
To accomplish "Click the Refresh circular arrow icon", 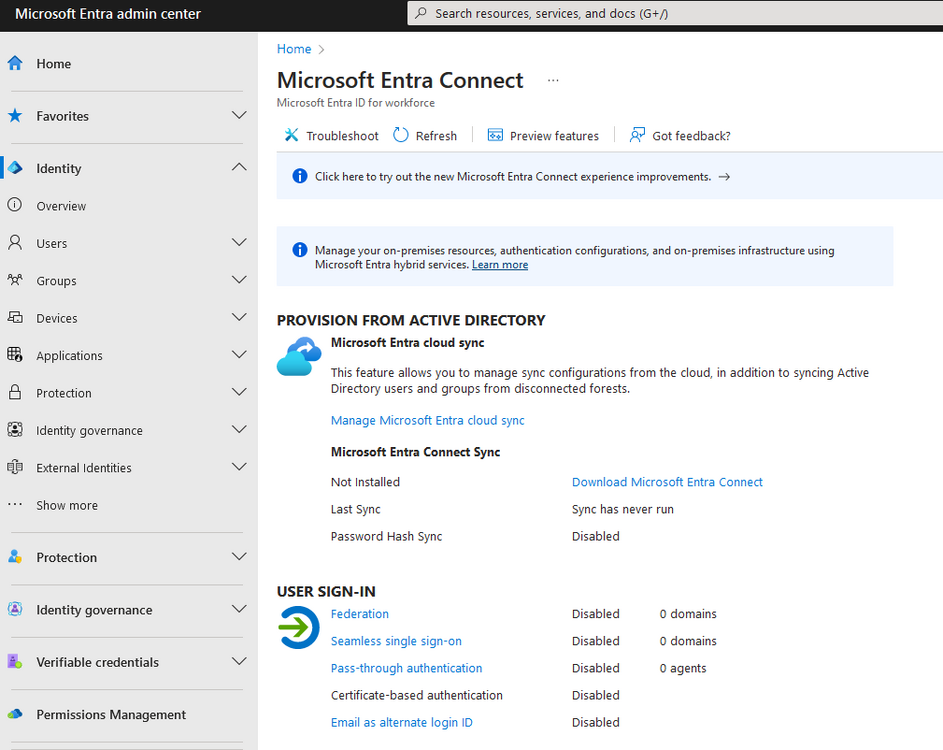I will (x=401, y=135).
